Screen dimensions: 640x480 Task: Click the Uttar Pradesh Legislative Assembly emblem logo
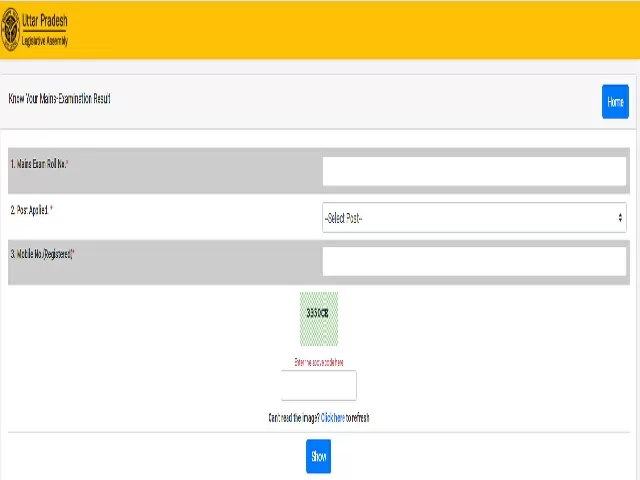coord(10,29)
